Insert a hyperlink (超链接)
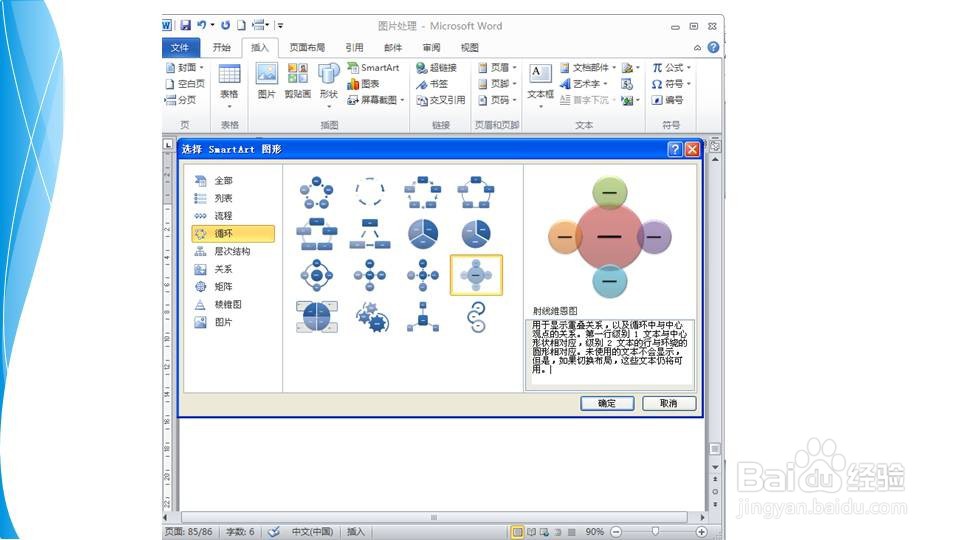 point(437,67)
